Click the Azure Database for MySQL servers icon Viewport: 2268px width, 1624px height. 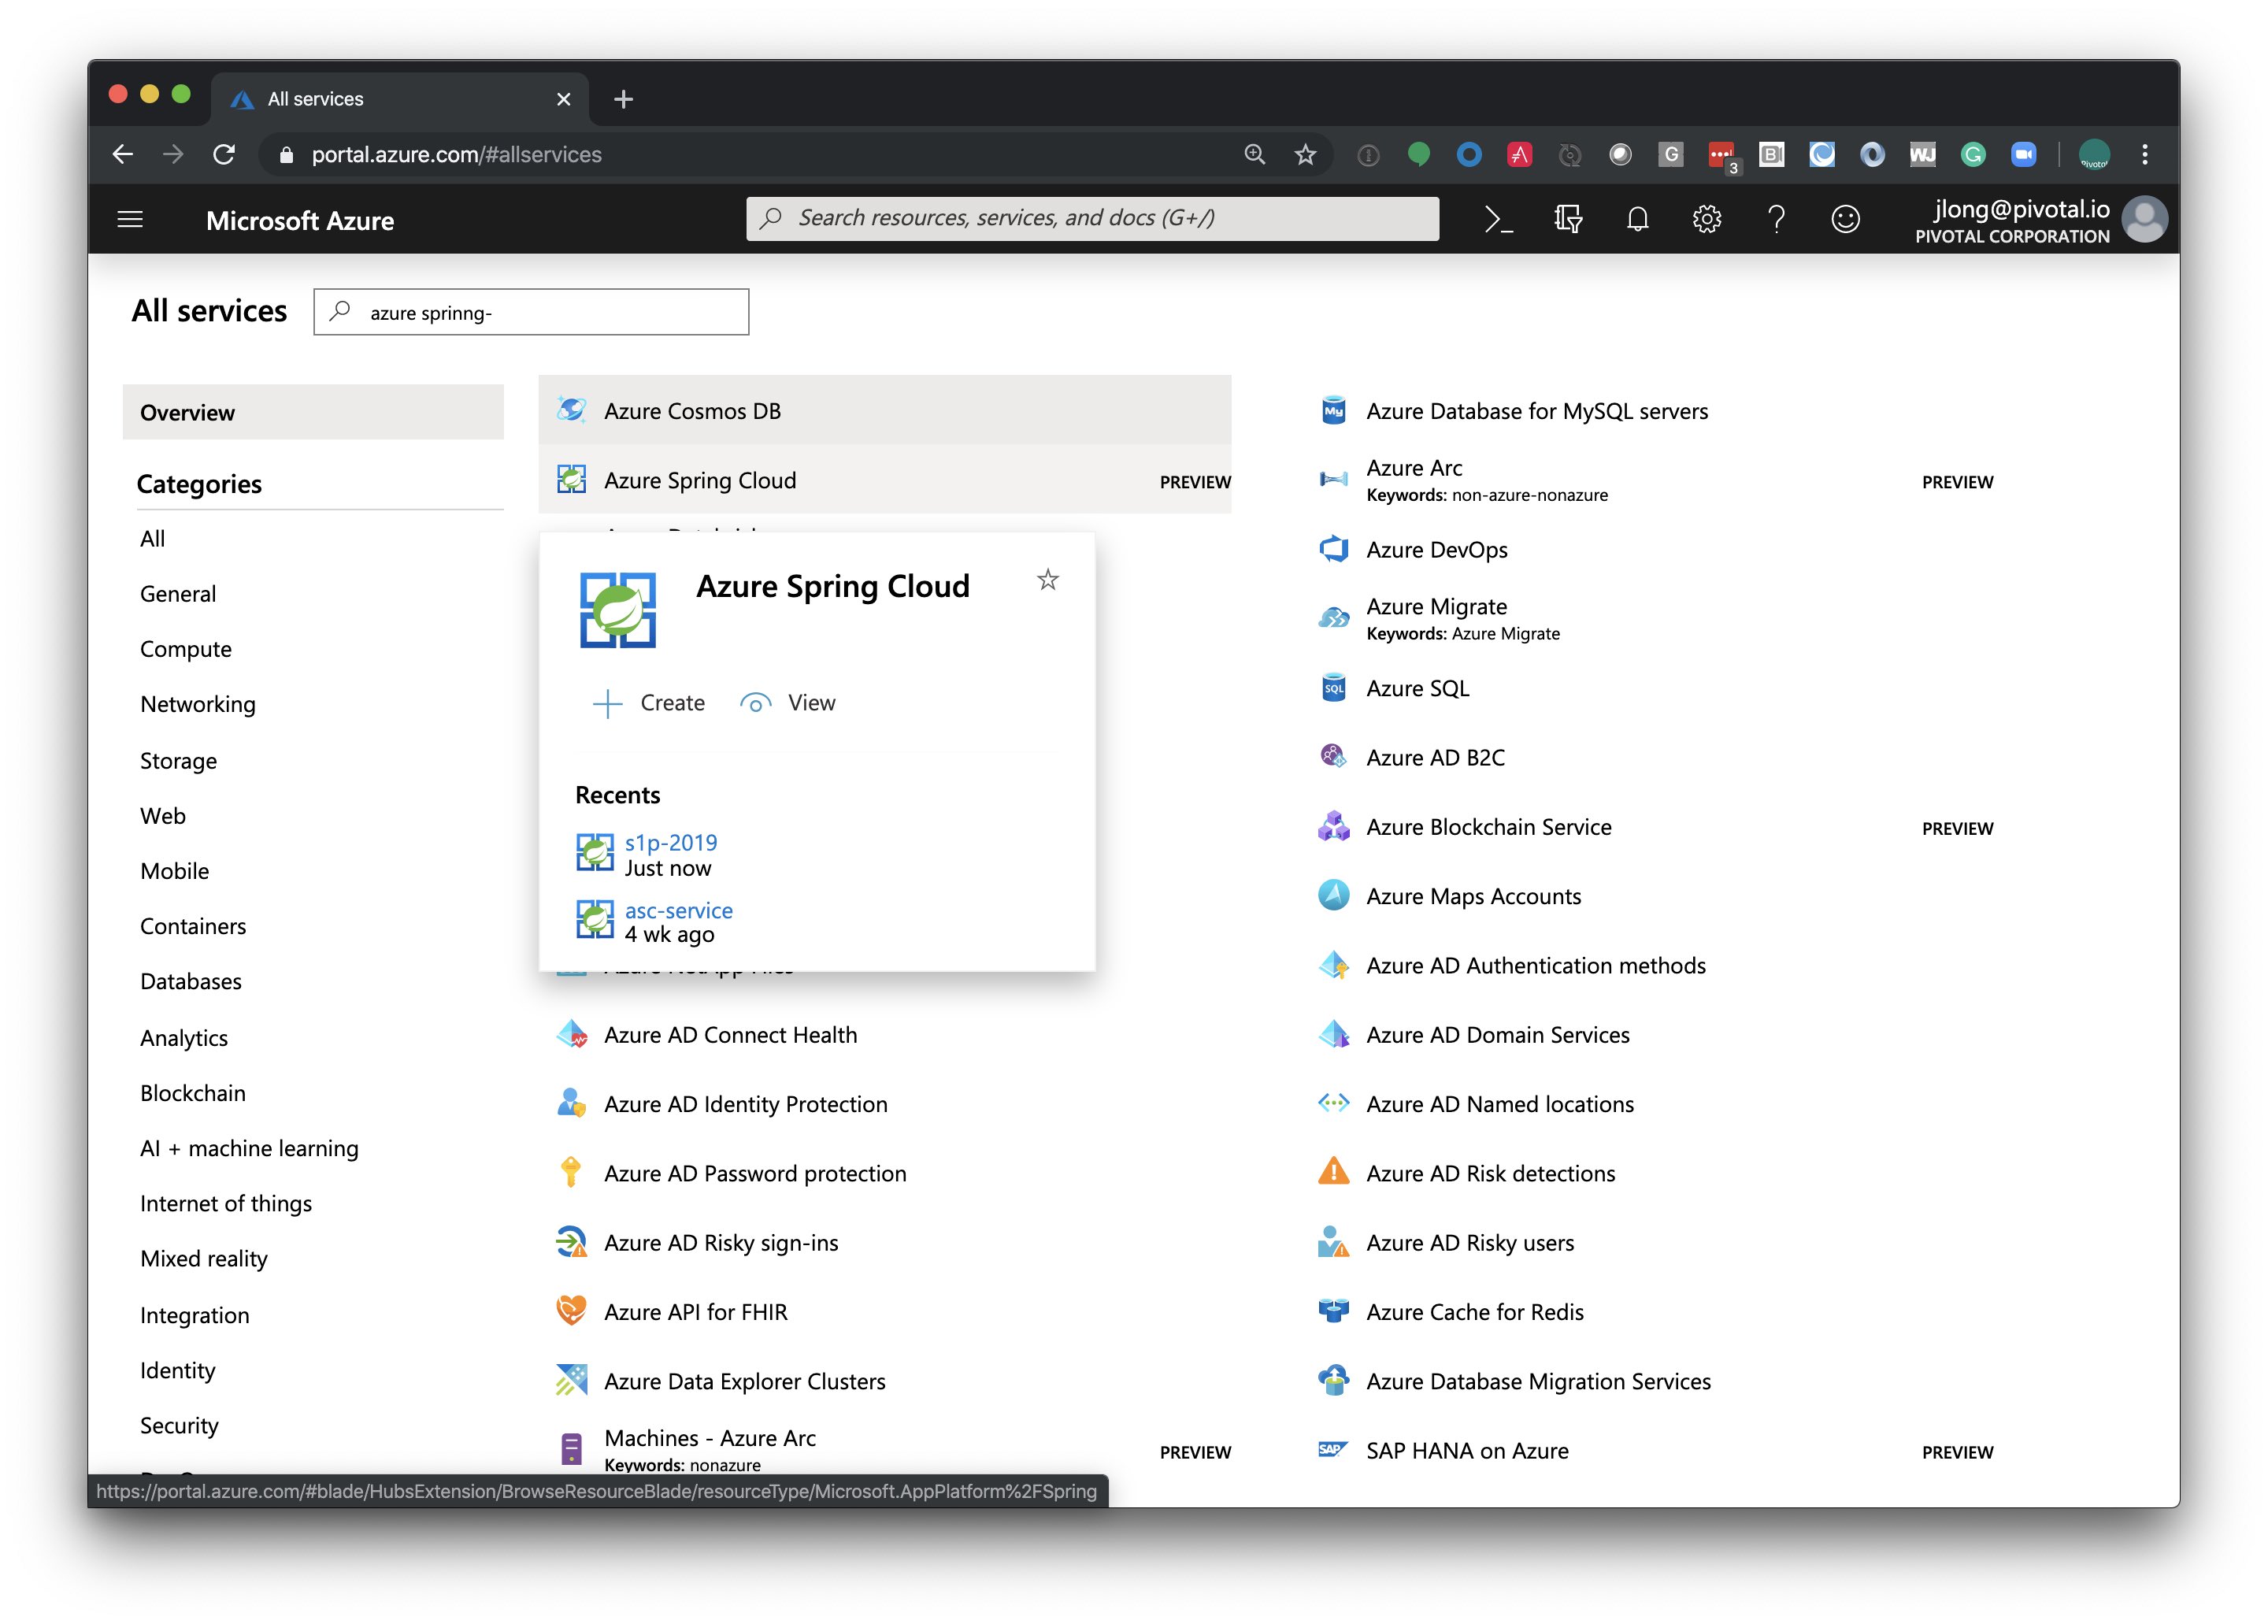pos(1333,411)
